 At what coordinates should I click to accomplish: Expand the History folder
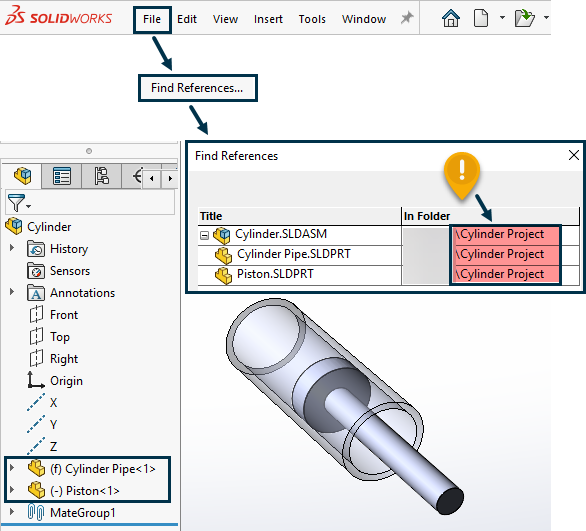(x=12, y=248)
